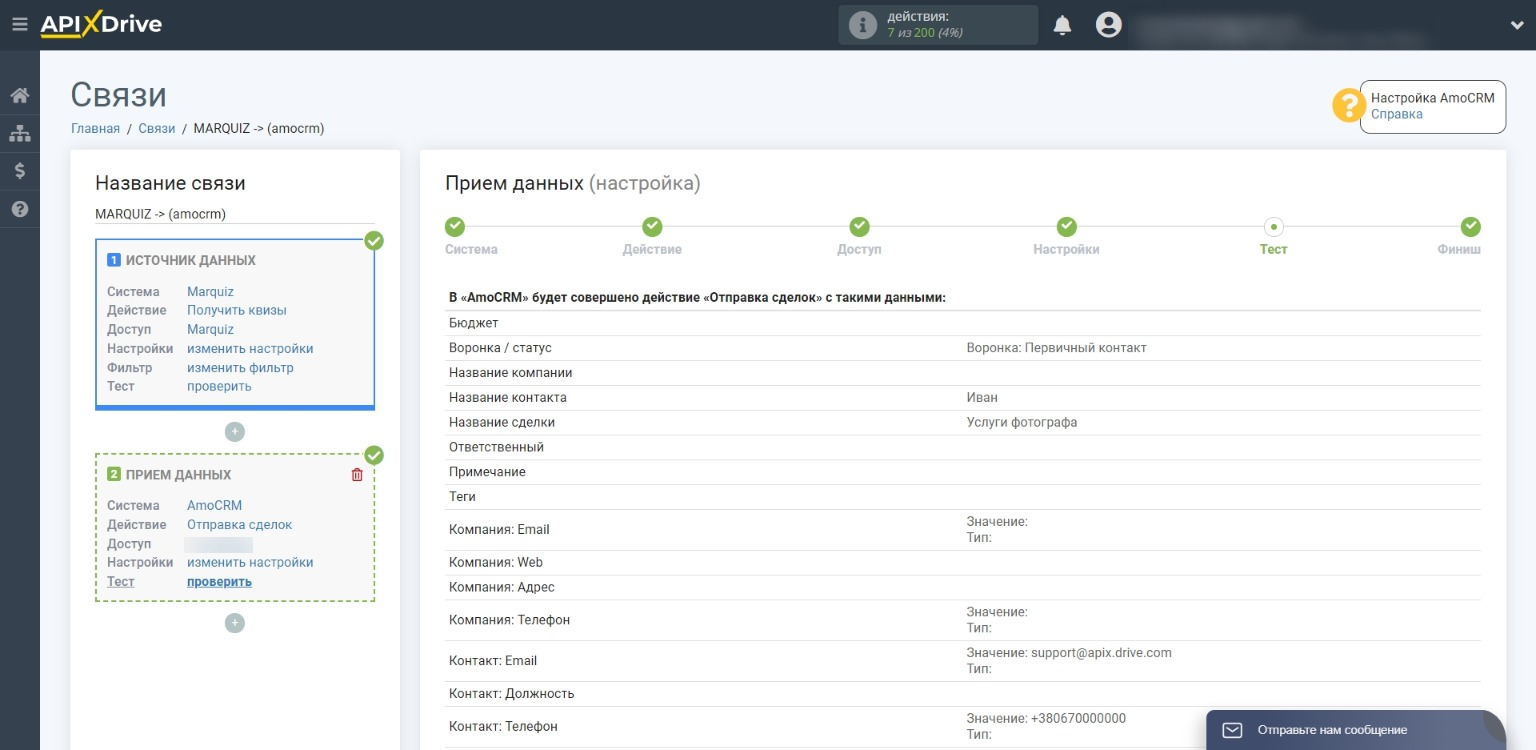The image size is (1536, 750).
Task: Click the Примечание row label
Action: pos(487,472)
